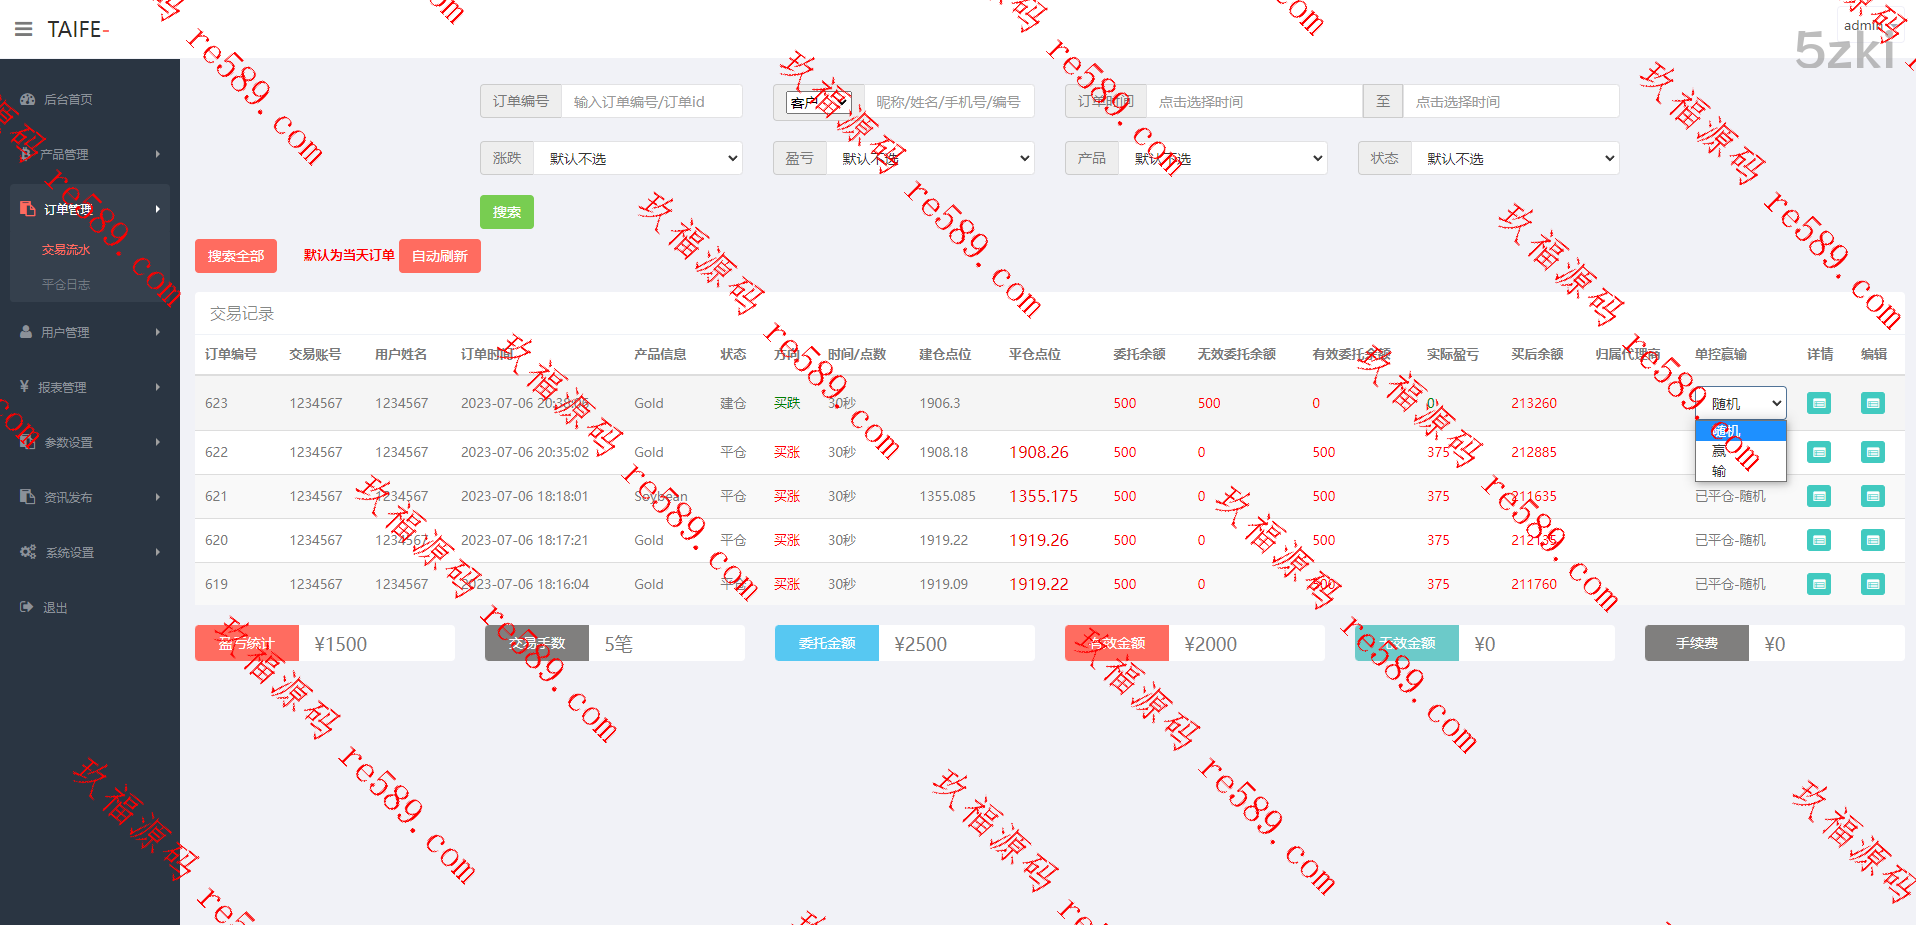Select 赢 in the open dropdown list
Screen dimensions: 1916x925
pos(1741,451)
